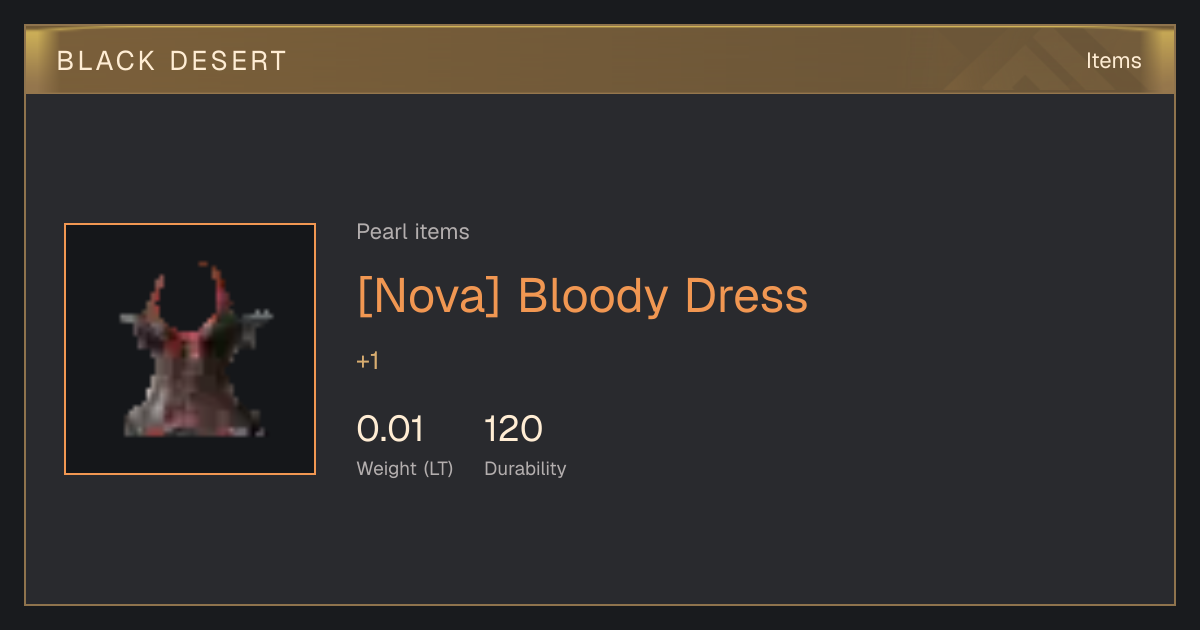Click the empty dark card area below stats
This screenshot has height=630, width=1200.
600,545
